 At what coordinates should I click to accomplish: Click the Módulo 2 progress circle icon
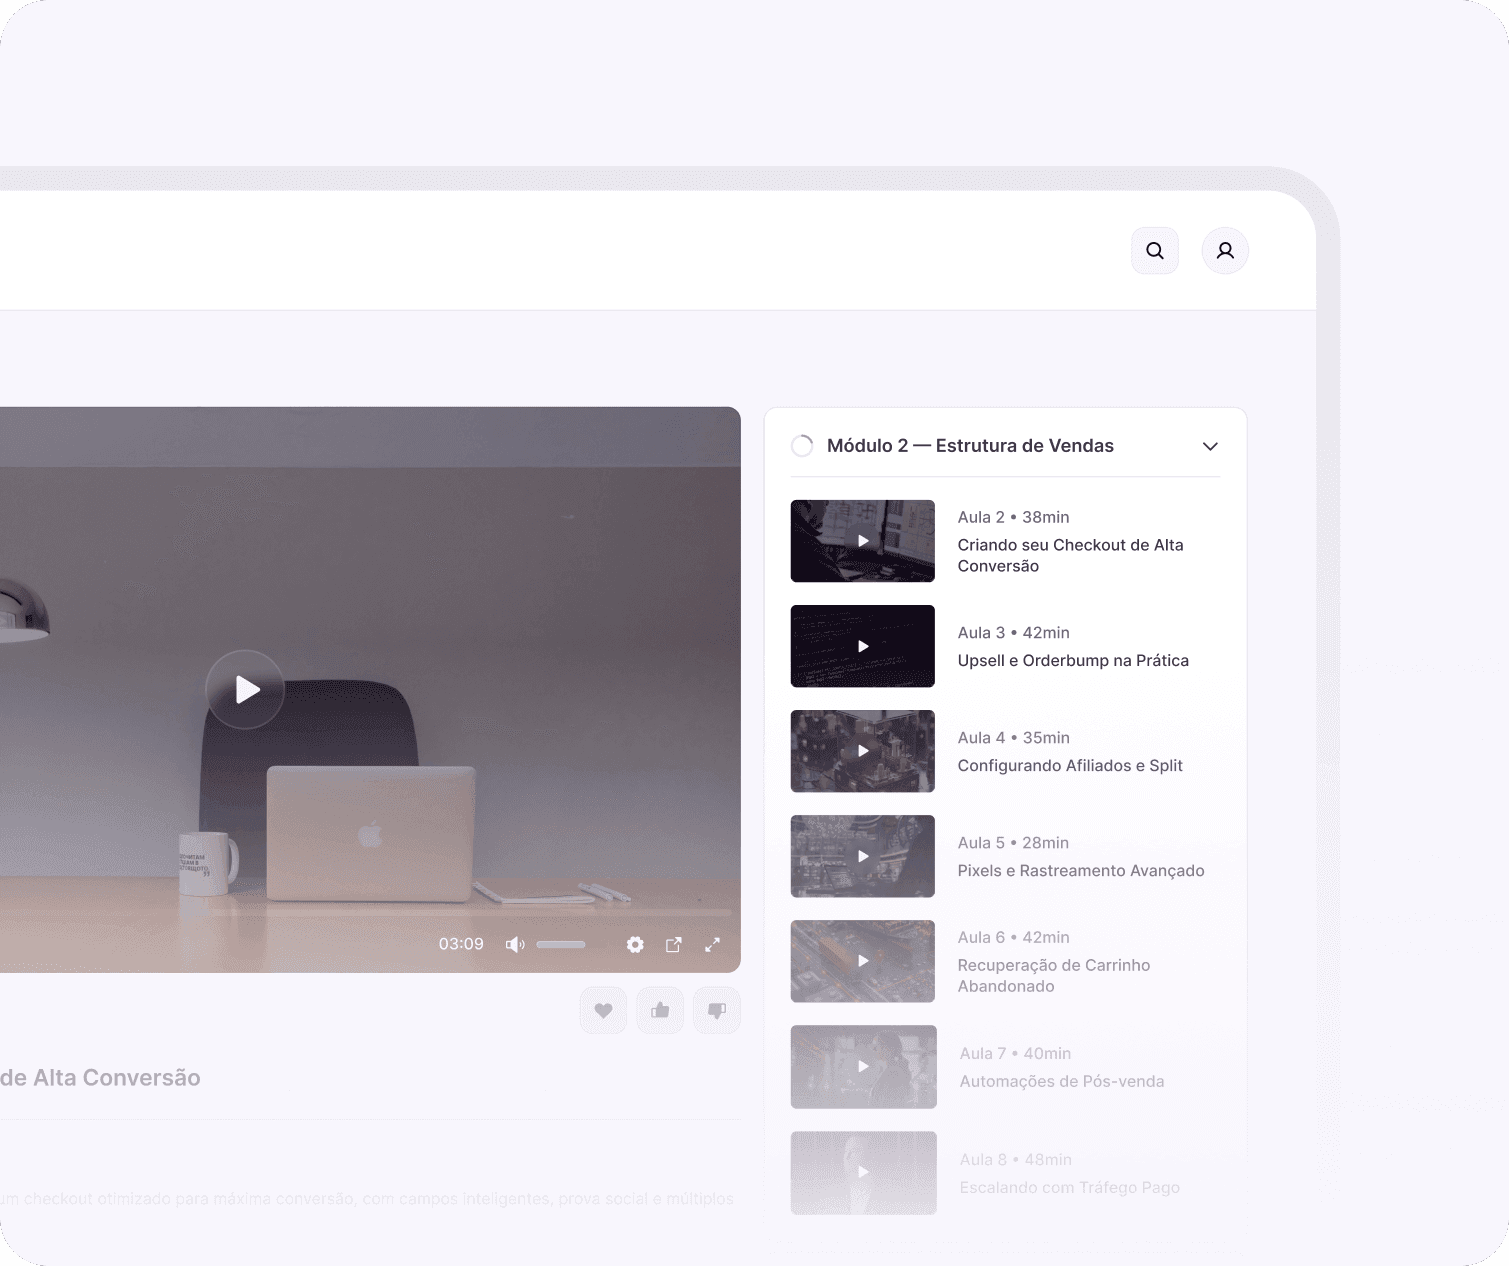click(x=802, y=446)
